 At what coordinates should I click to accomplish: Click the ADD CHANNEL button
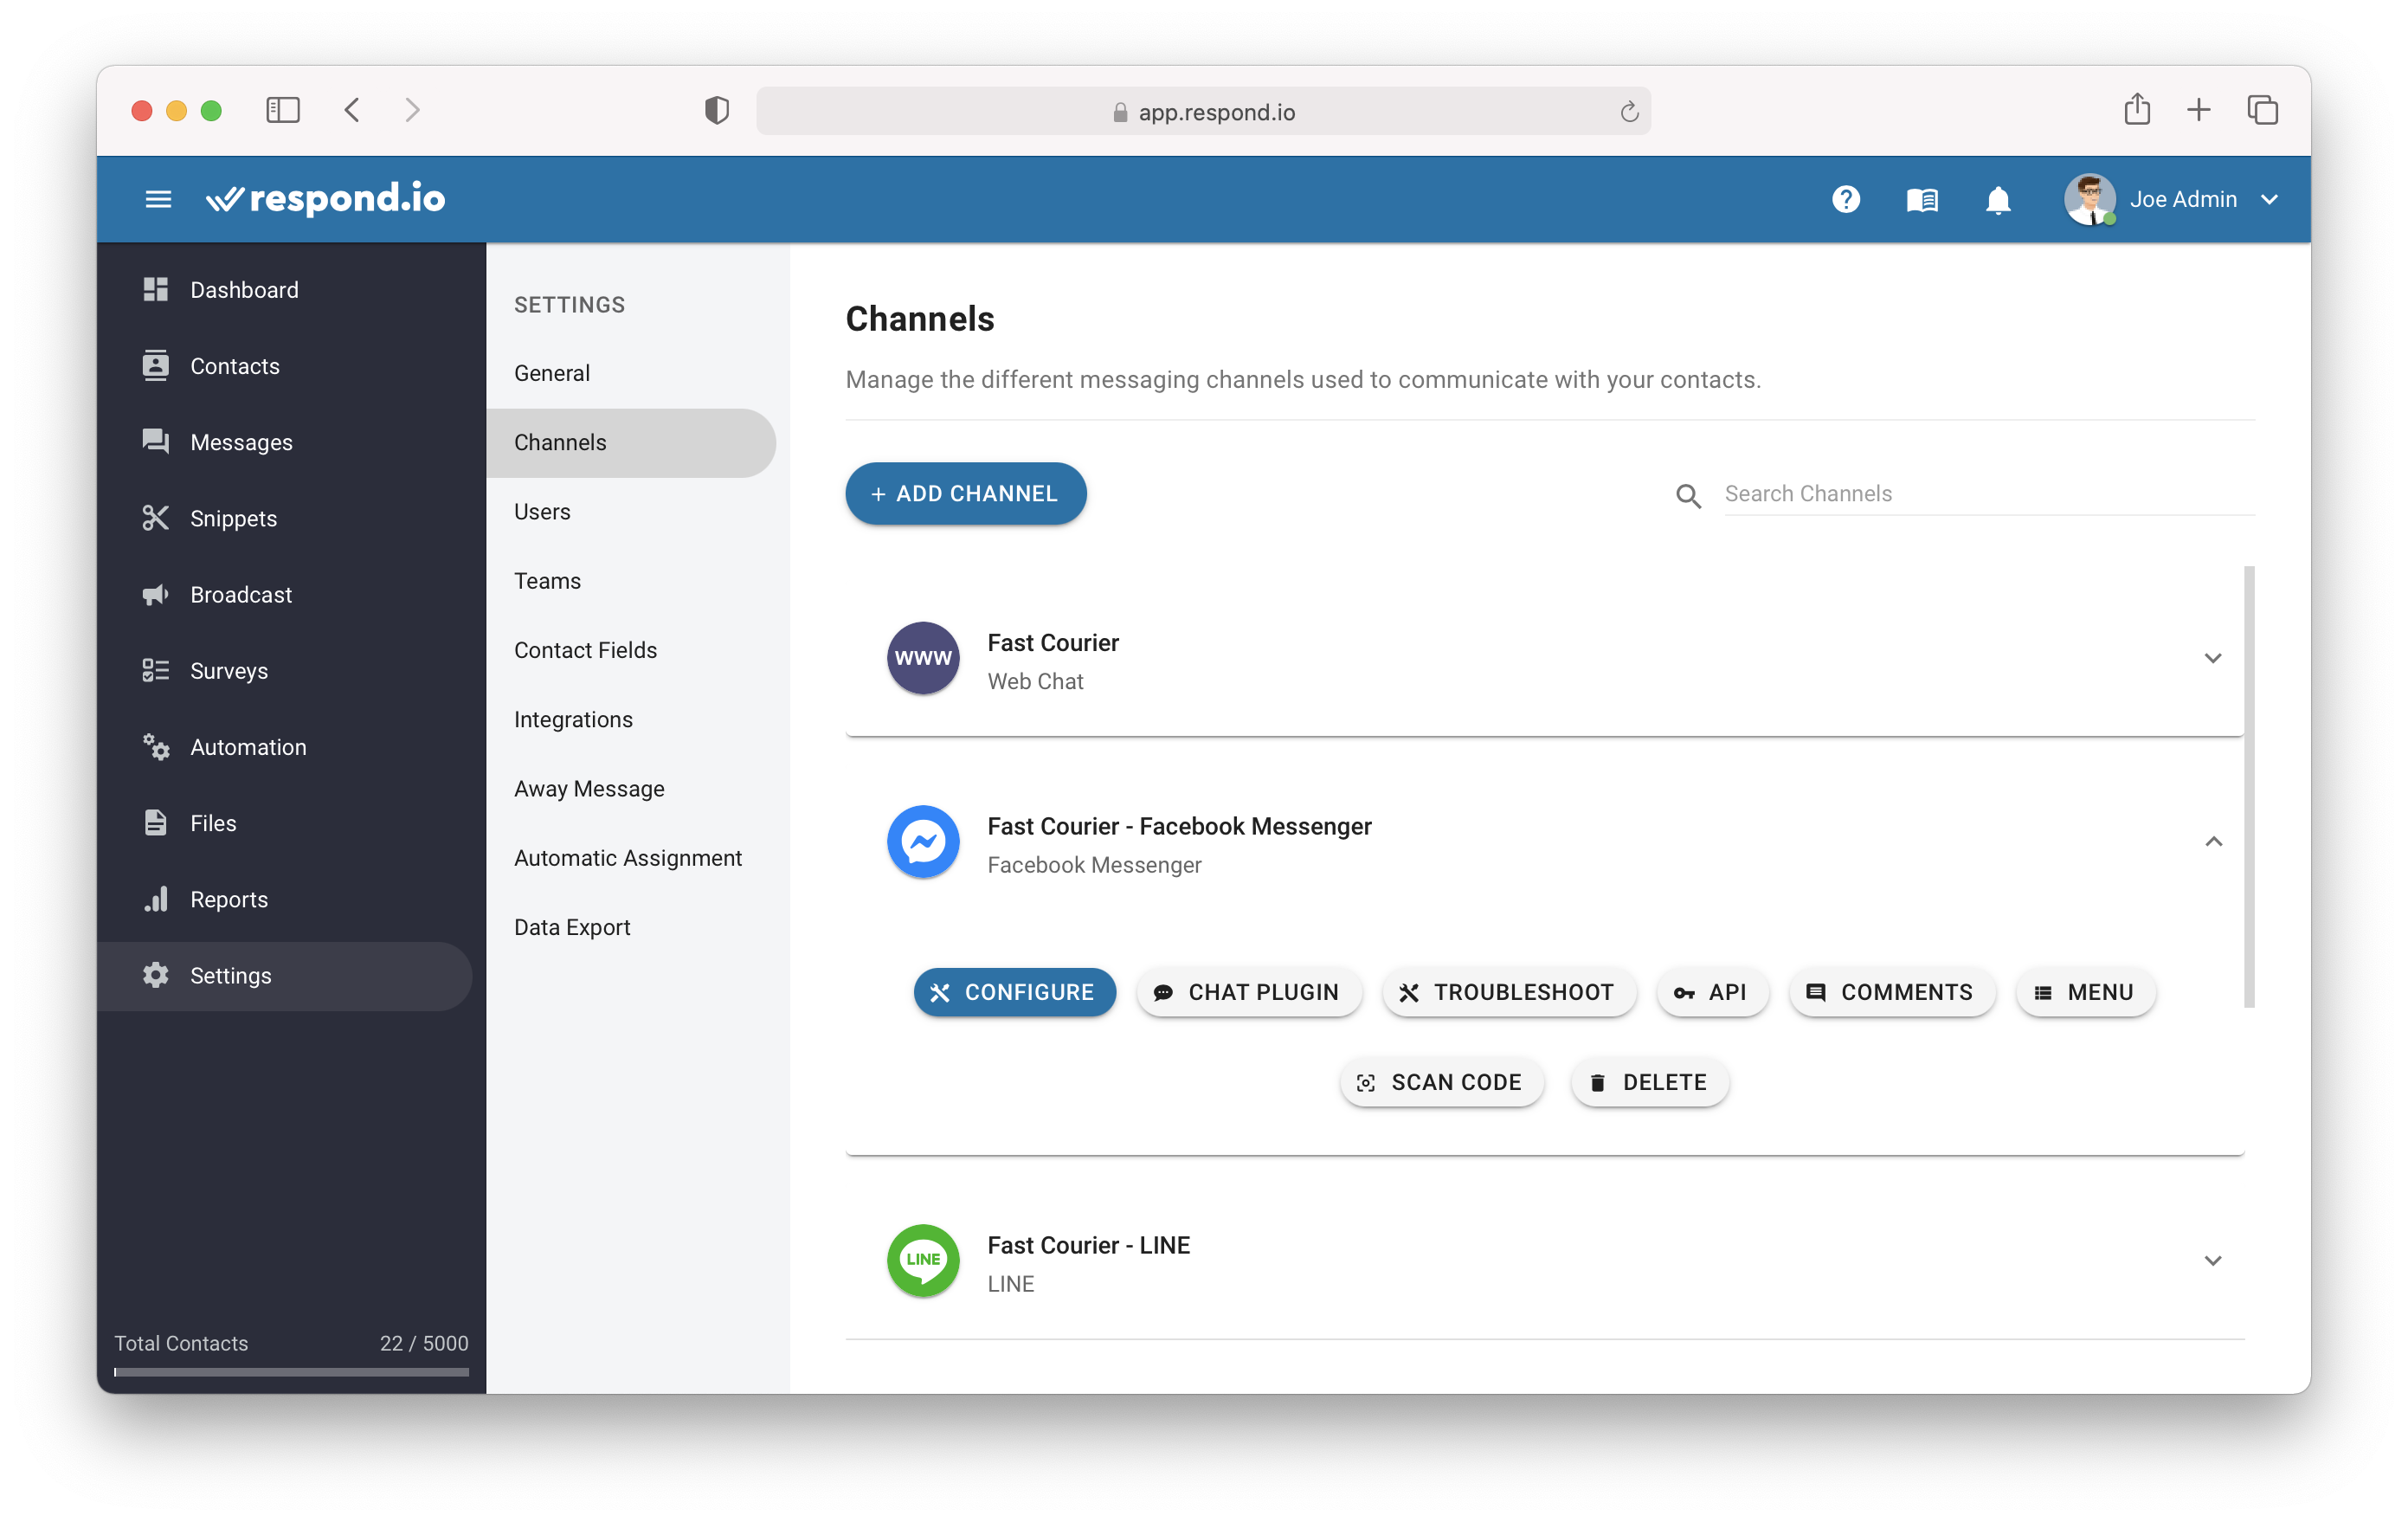coord(966,493)
